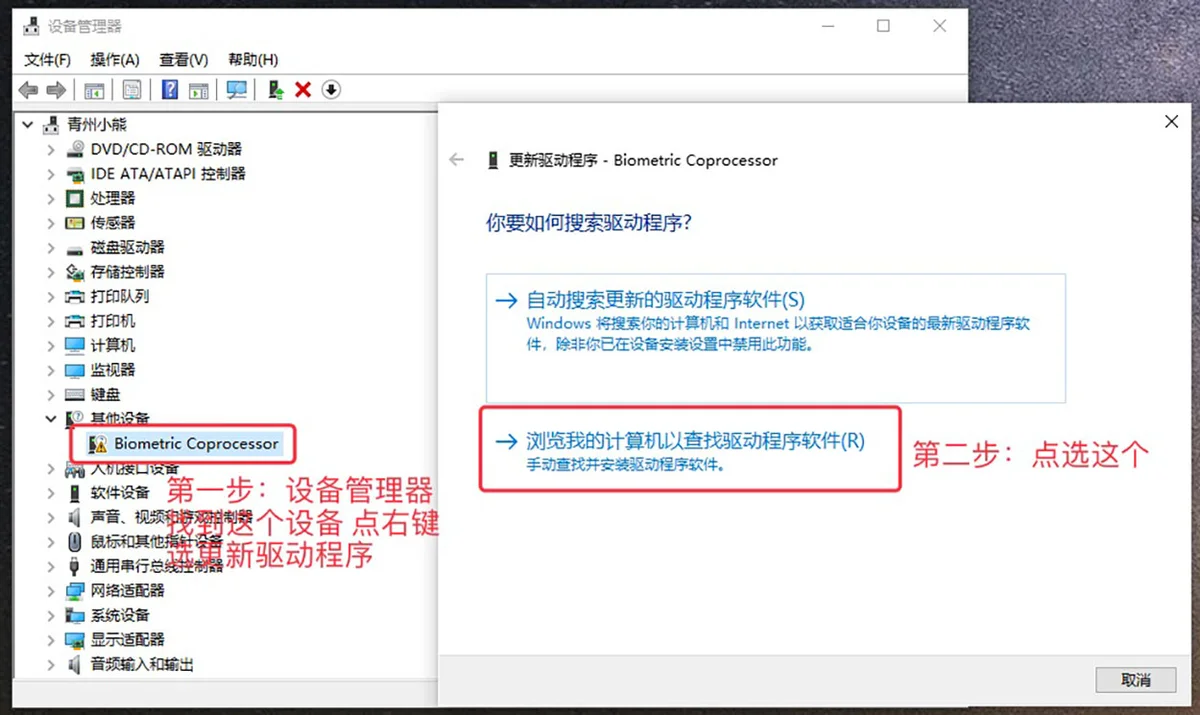1200x715 pixels.
Task: Expand the 磁盘驱动器 tree node
Action: pos(51,247)
